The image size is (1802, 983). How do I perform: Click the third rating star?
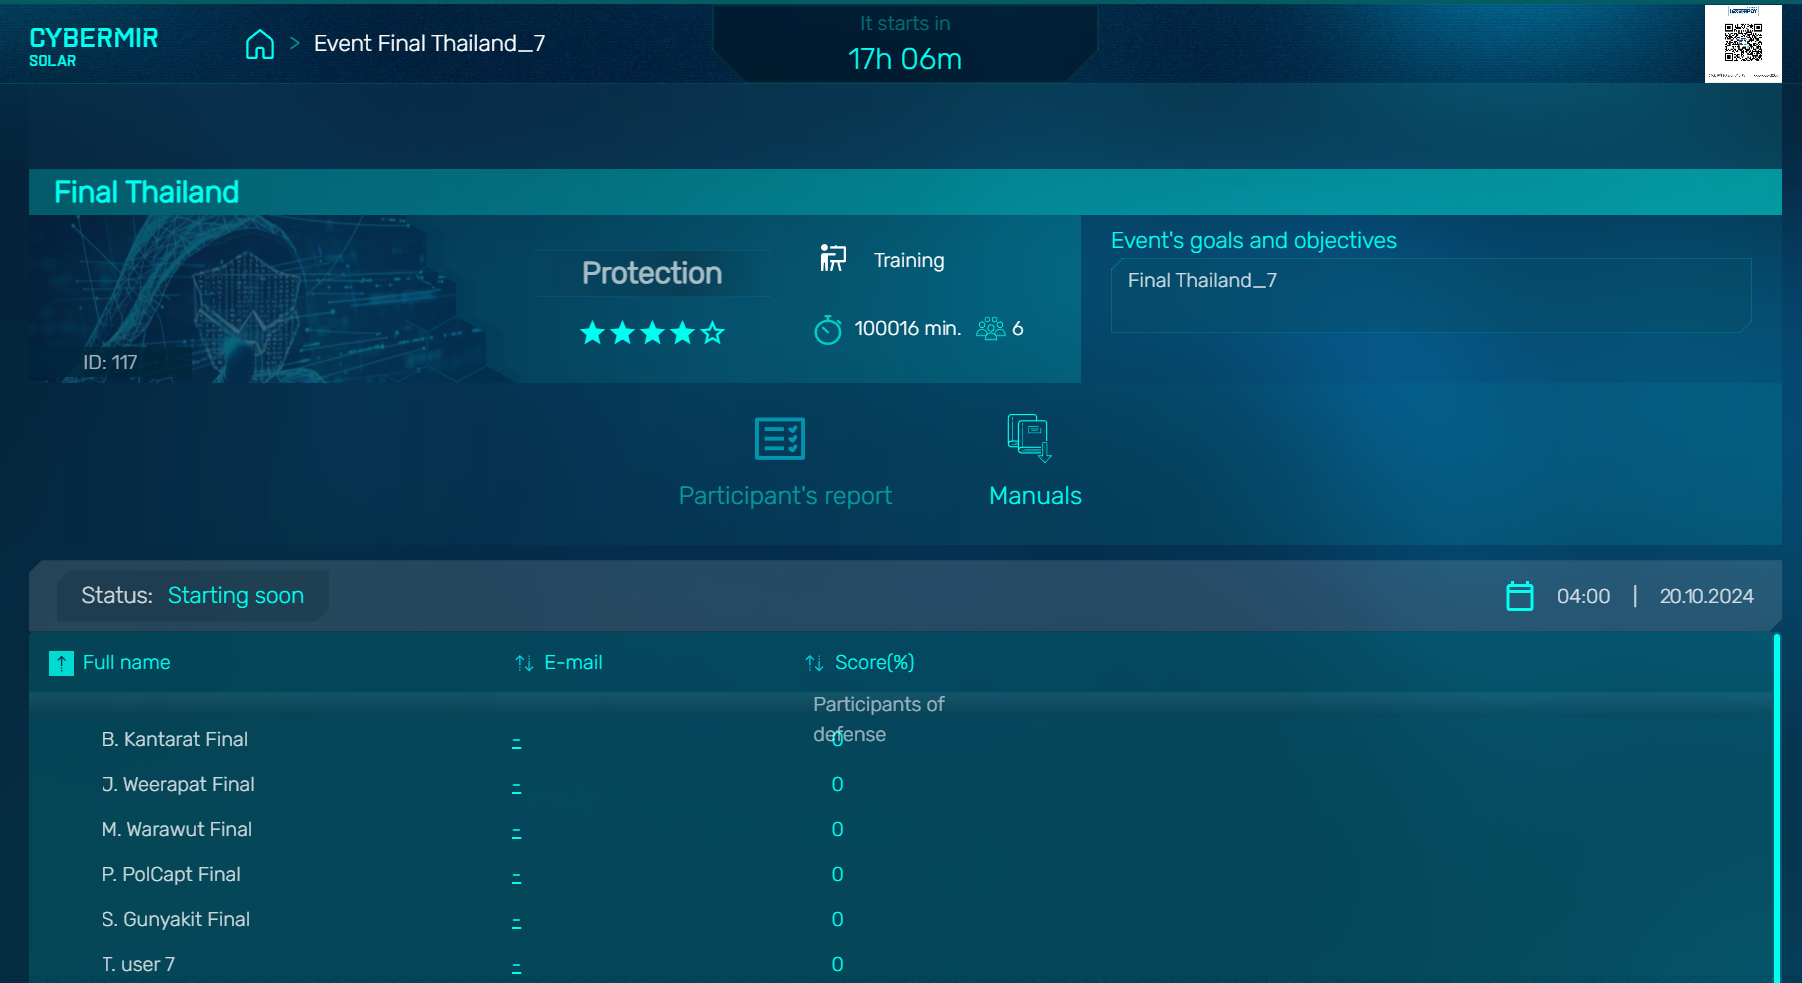point(653,332)
